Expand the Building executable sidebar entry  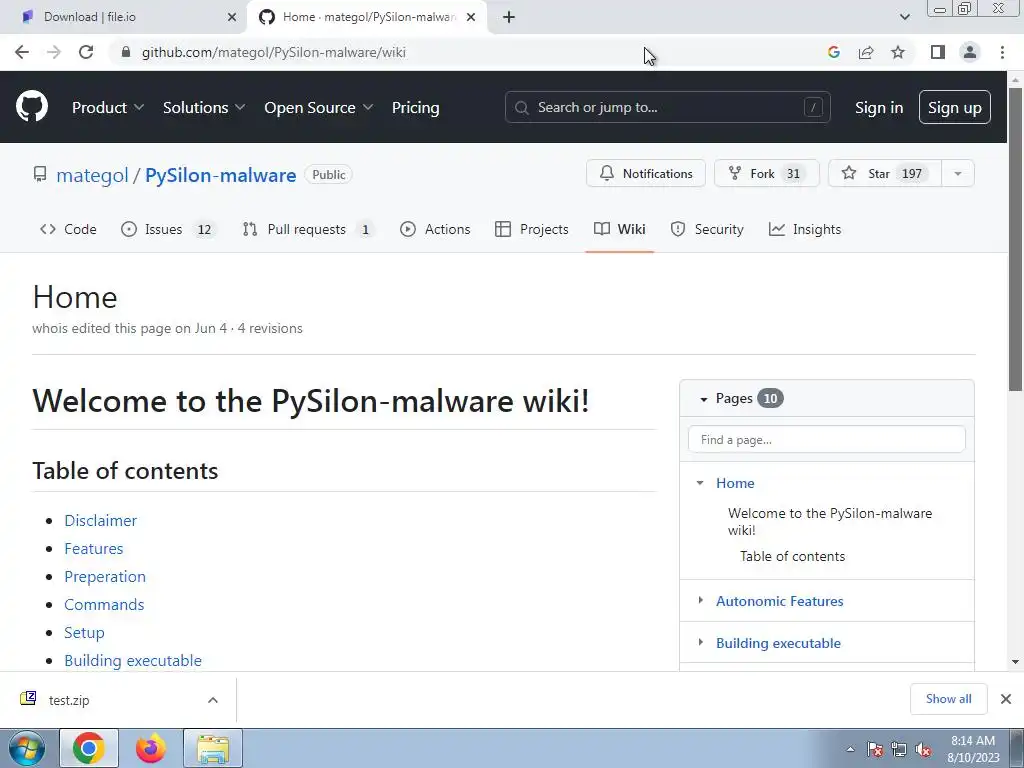[700, 643]
